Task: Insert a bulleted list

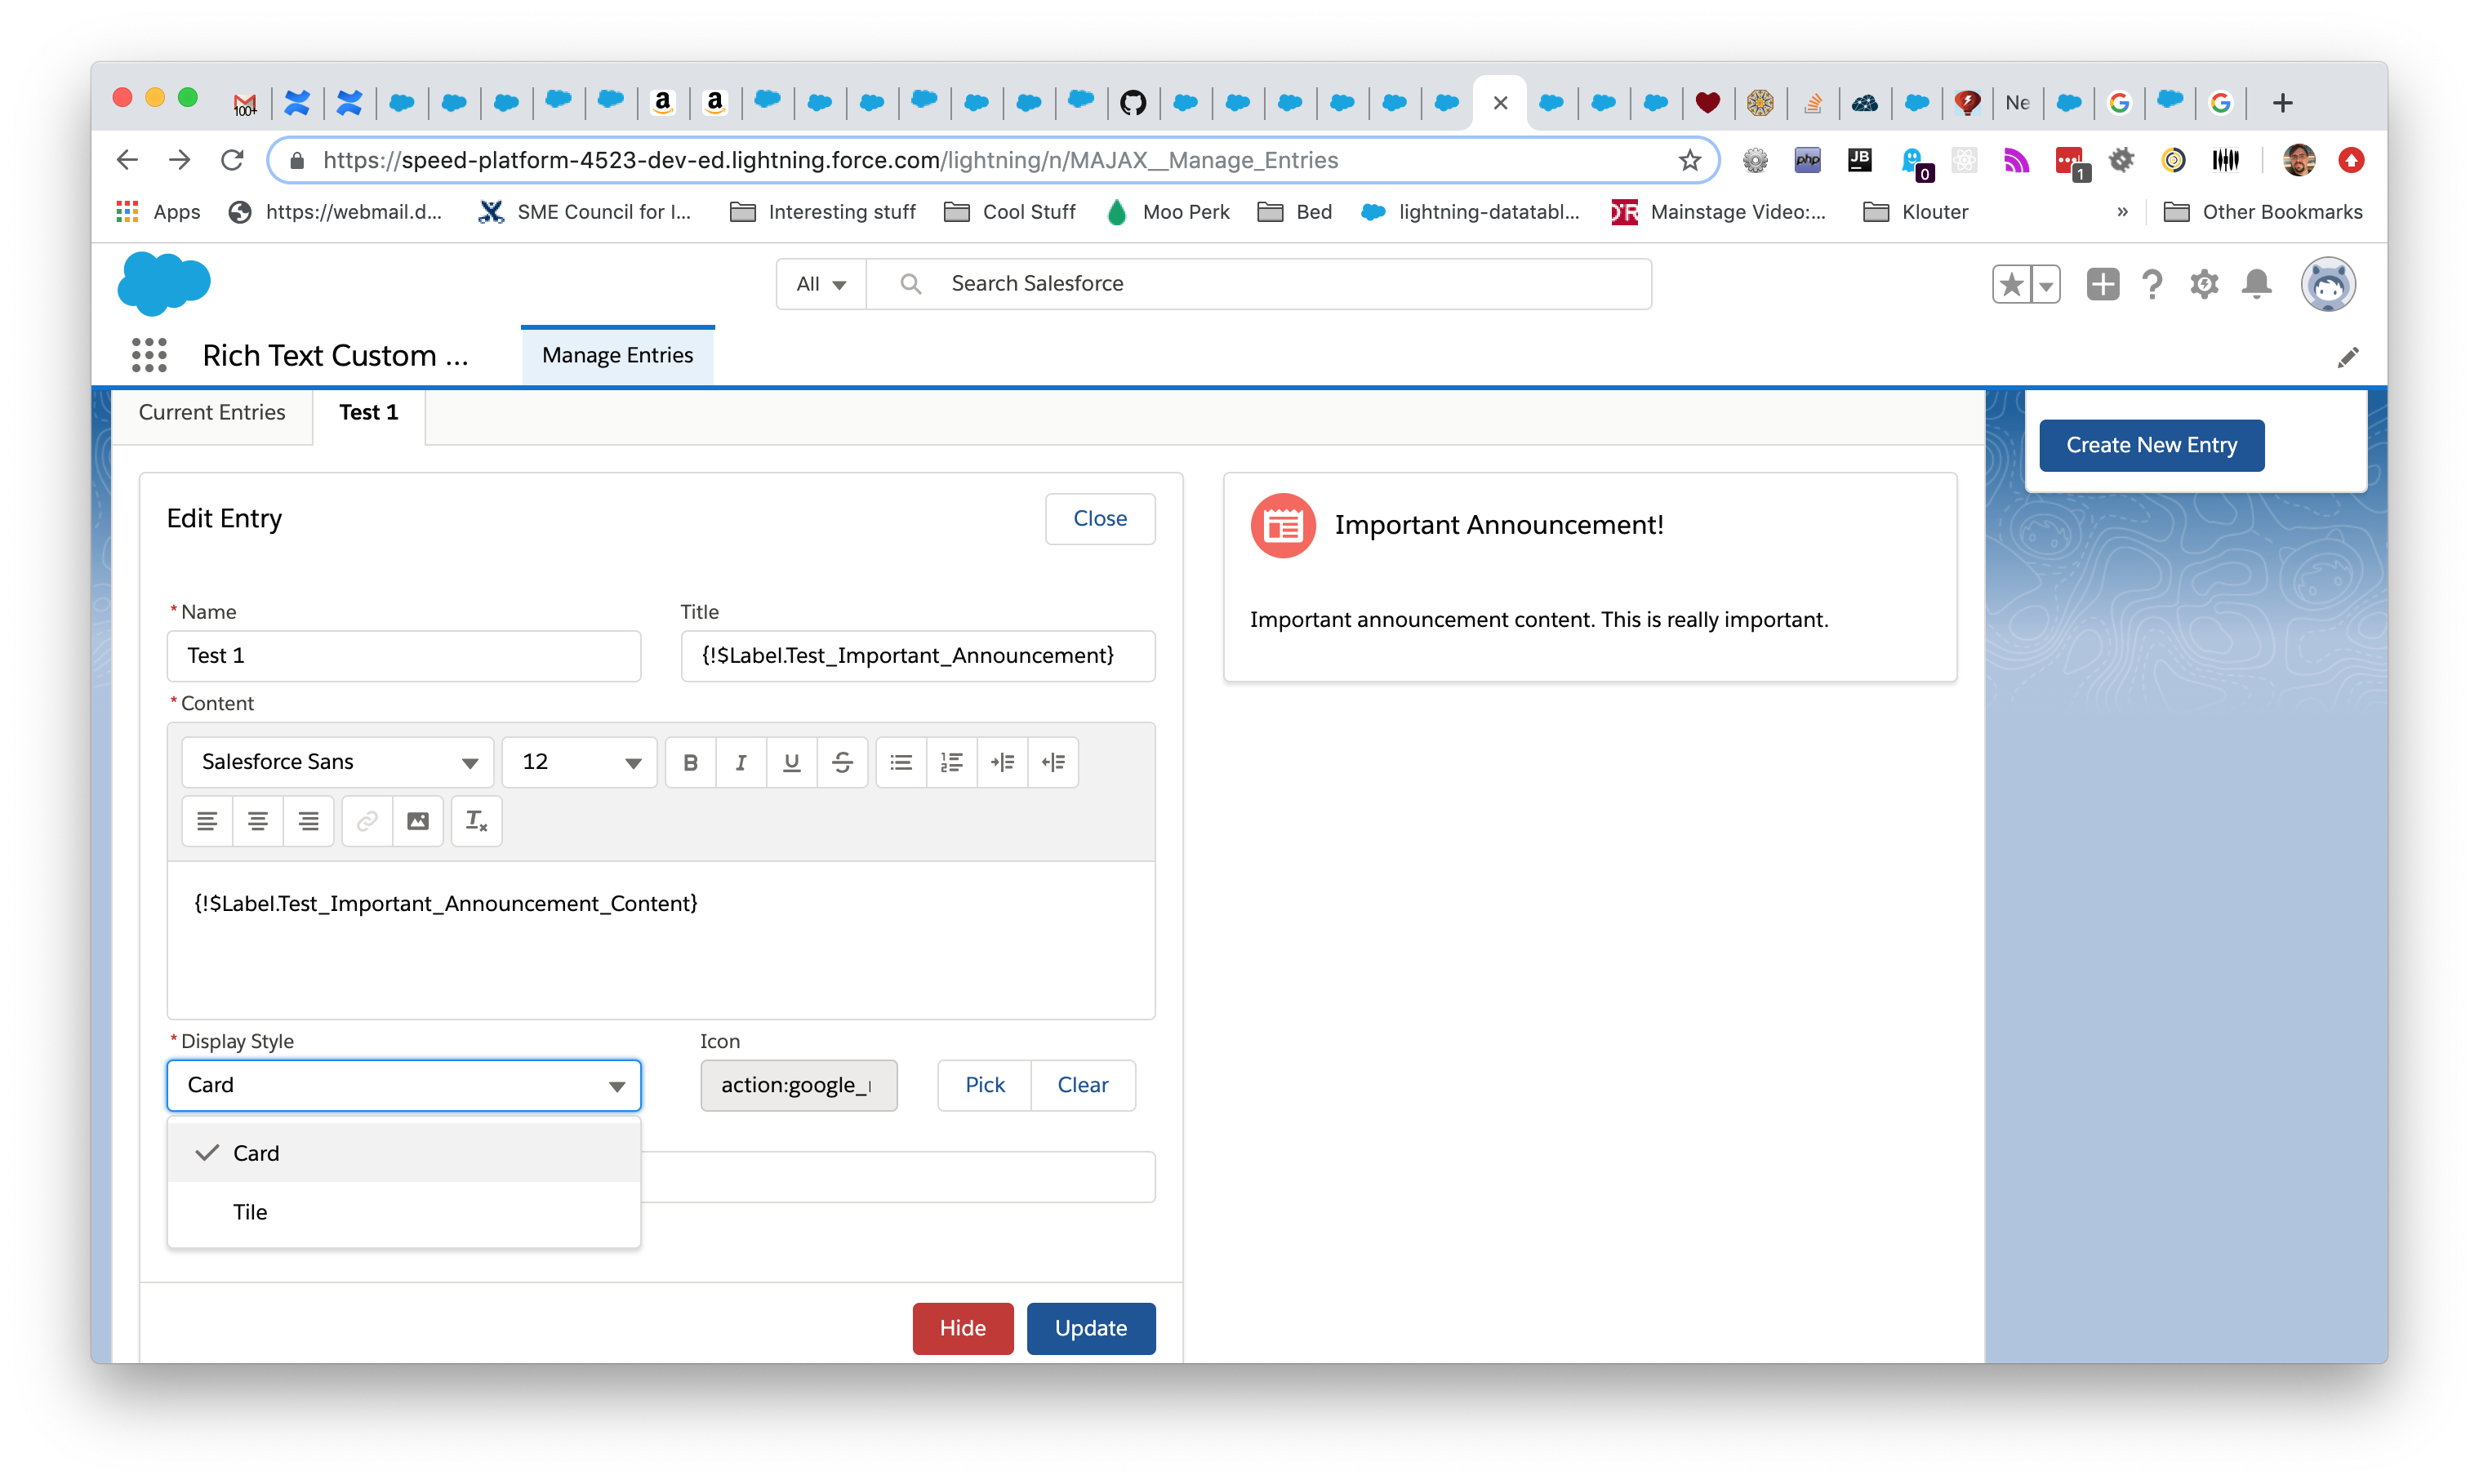Action: pyautogui.click(x=901, y=762)
